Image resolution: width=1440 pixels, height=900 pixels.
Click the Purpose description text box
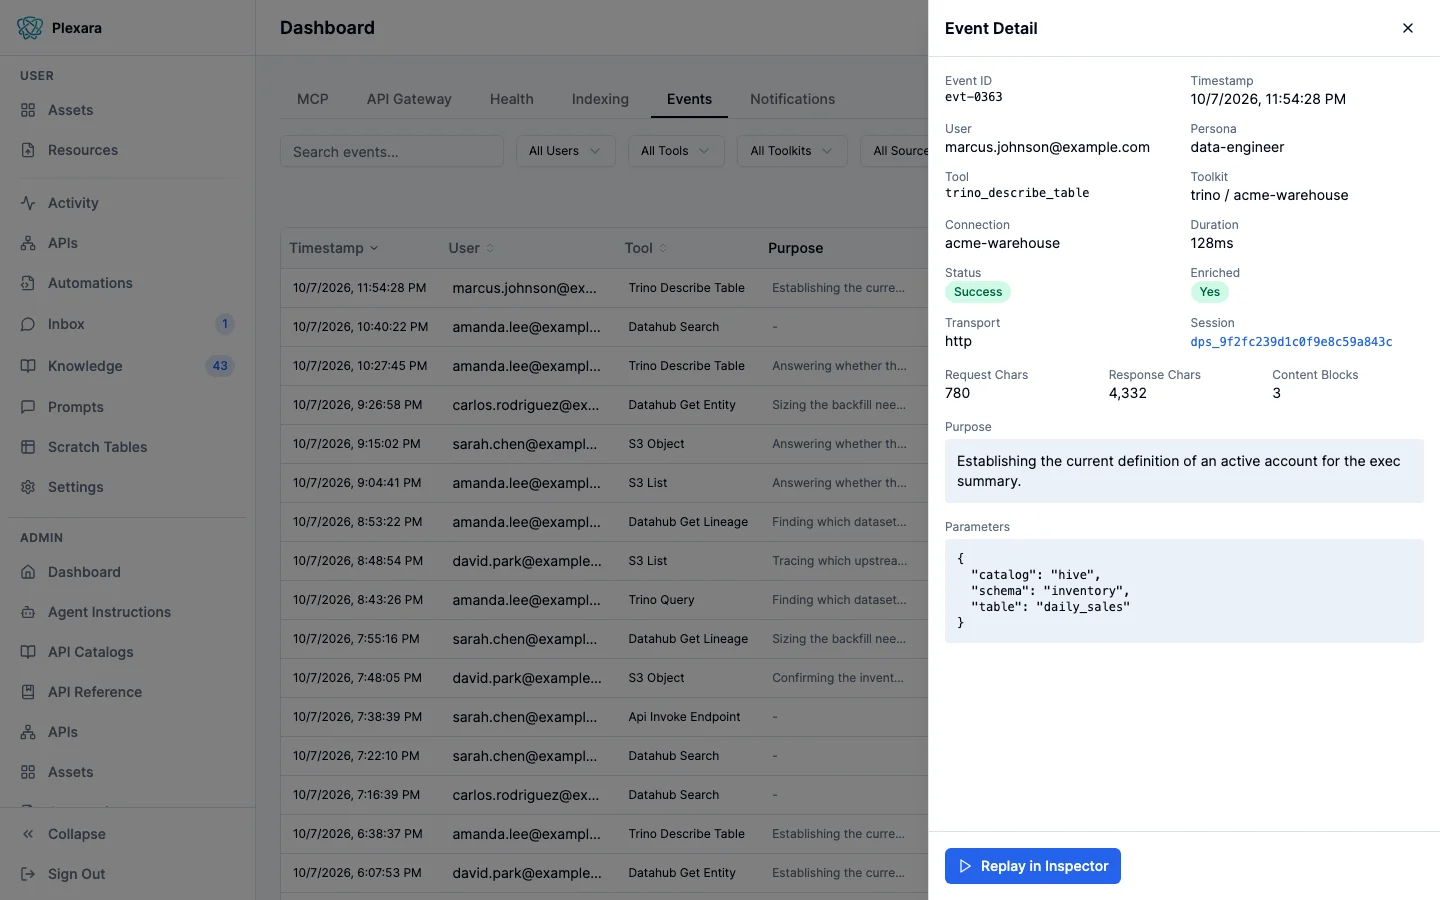click(1184, 471)
